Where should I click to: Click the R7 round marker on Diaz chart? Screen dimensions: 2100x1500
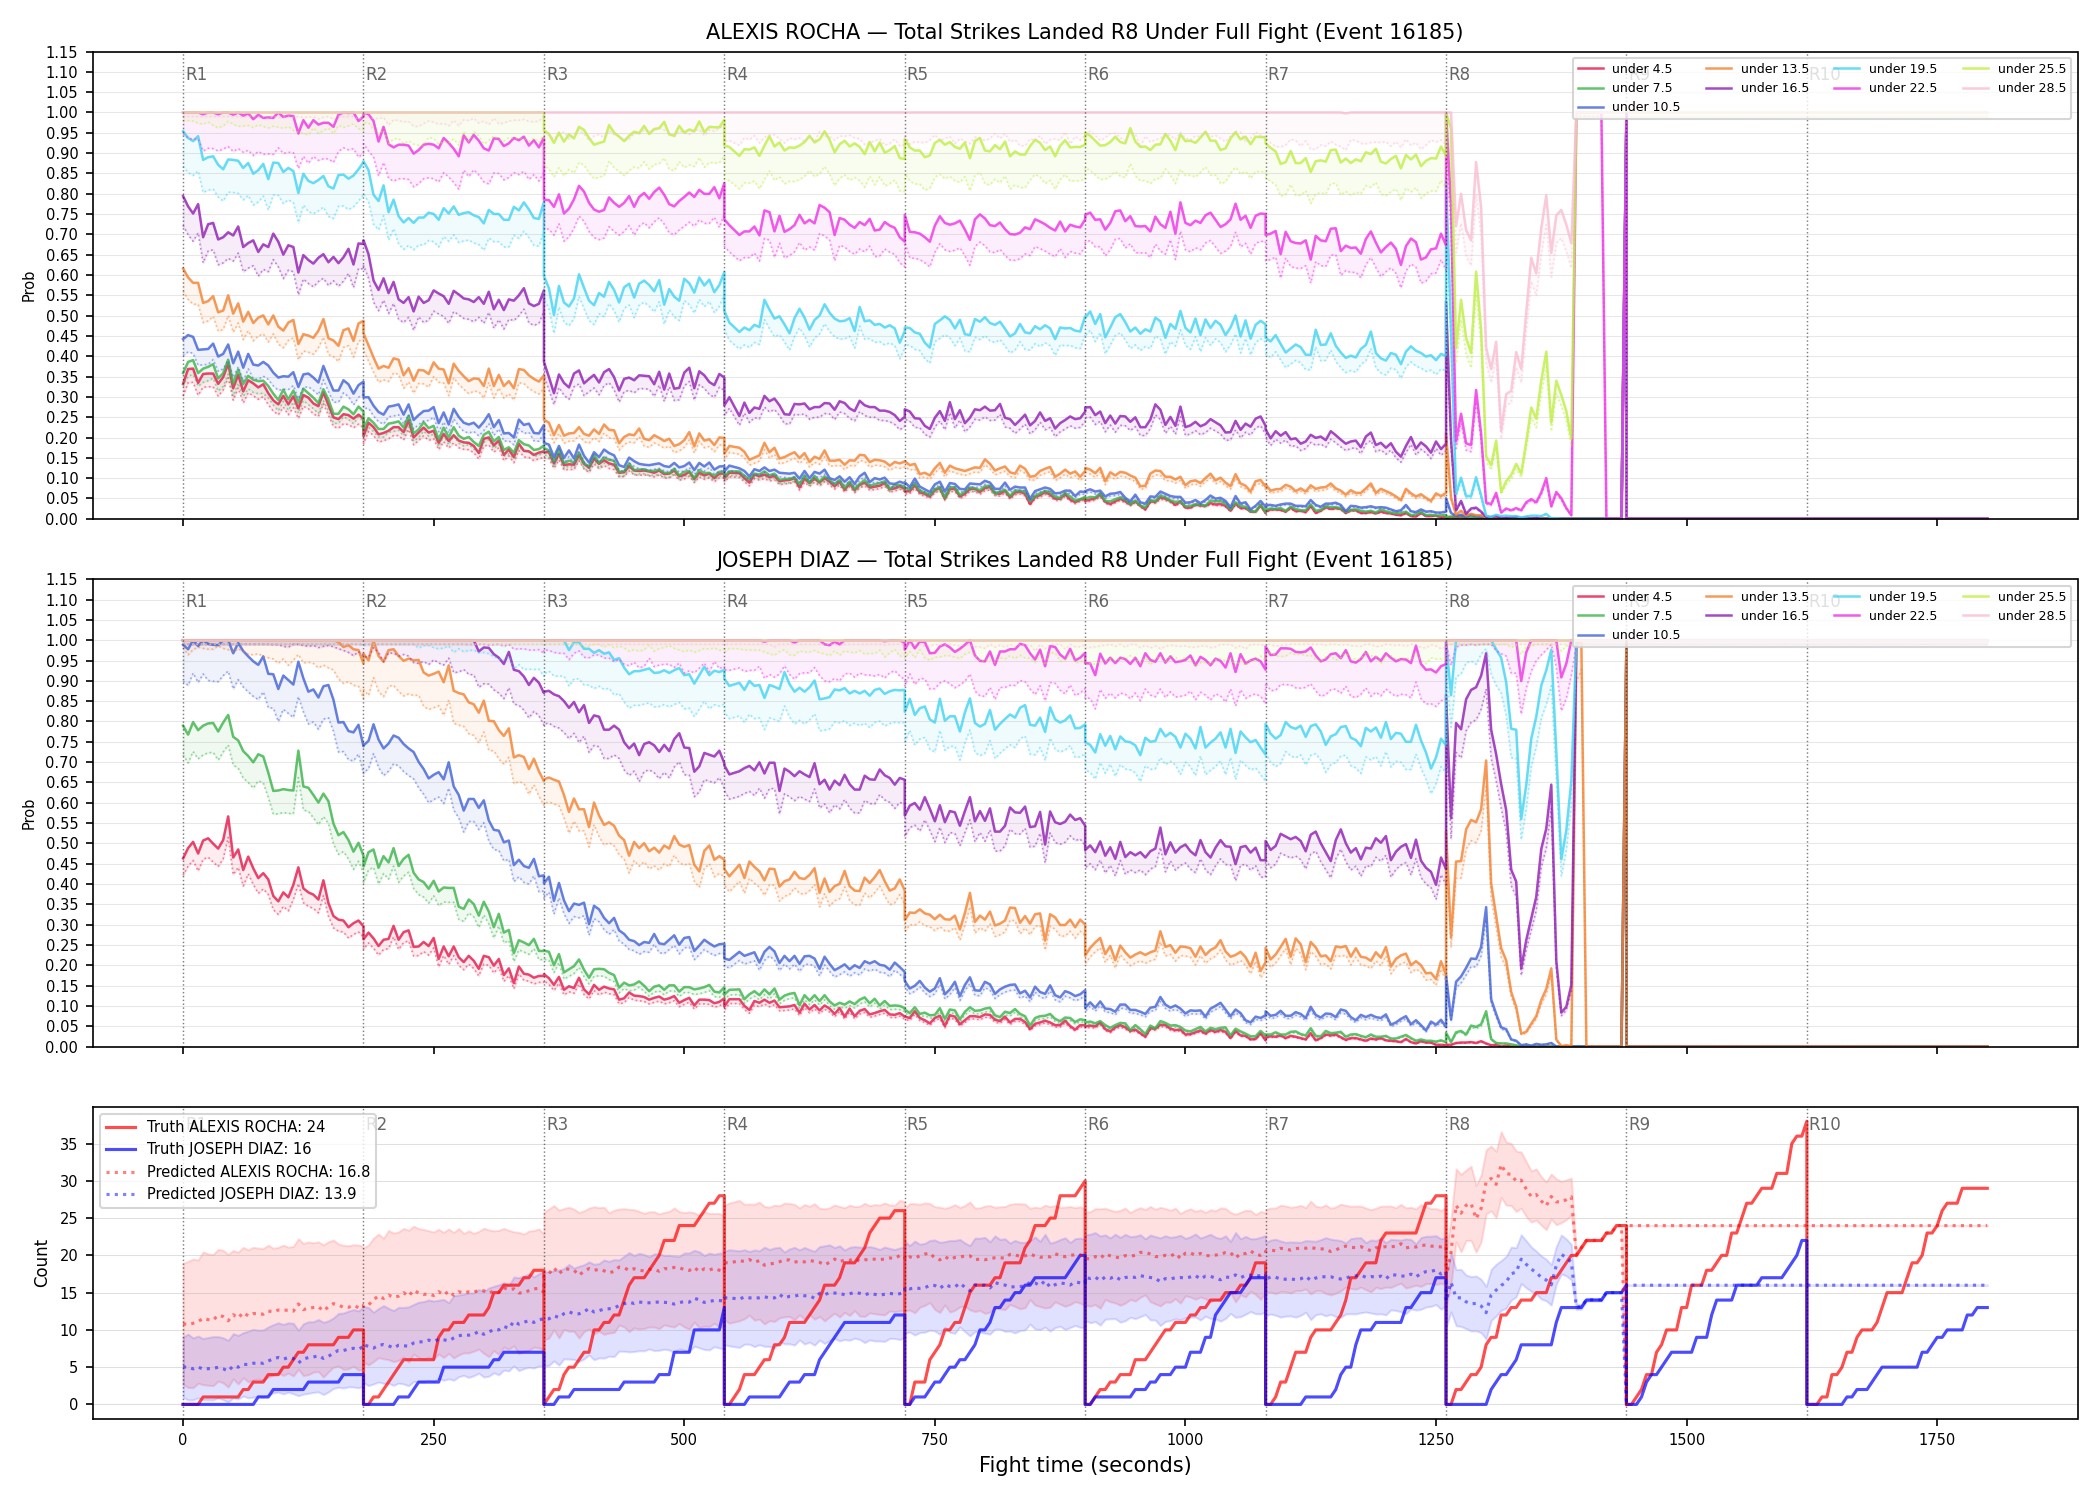point(1278,601)
